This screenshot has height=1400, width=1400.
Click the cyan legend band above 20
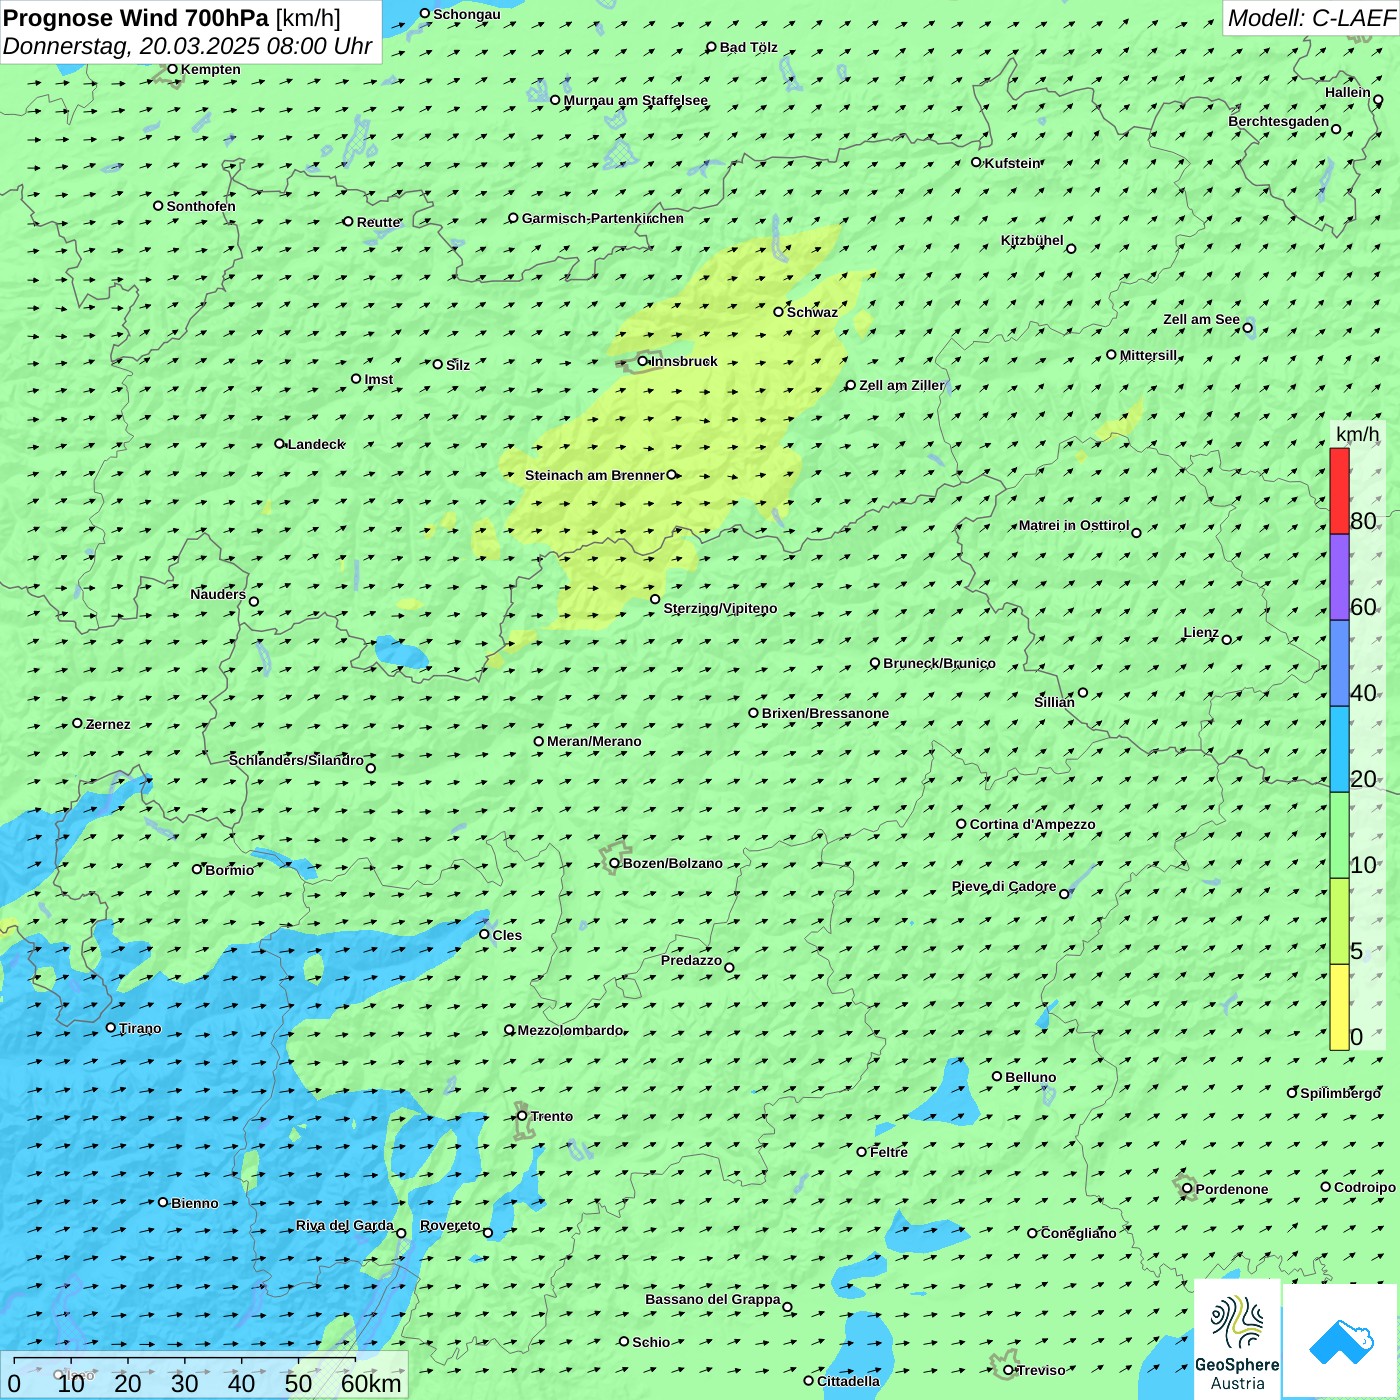coord(1339,749)
